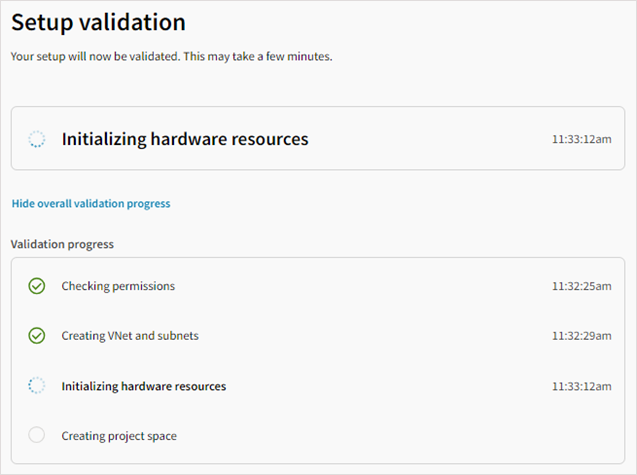Click the top status card's empty area
This screenshot has width=637, height=475.
(427, 139)
